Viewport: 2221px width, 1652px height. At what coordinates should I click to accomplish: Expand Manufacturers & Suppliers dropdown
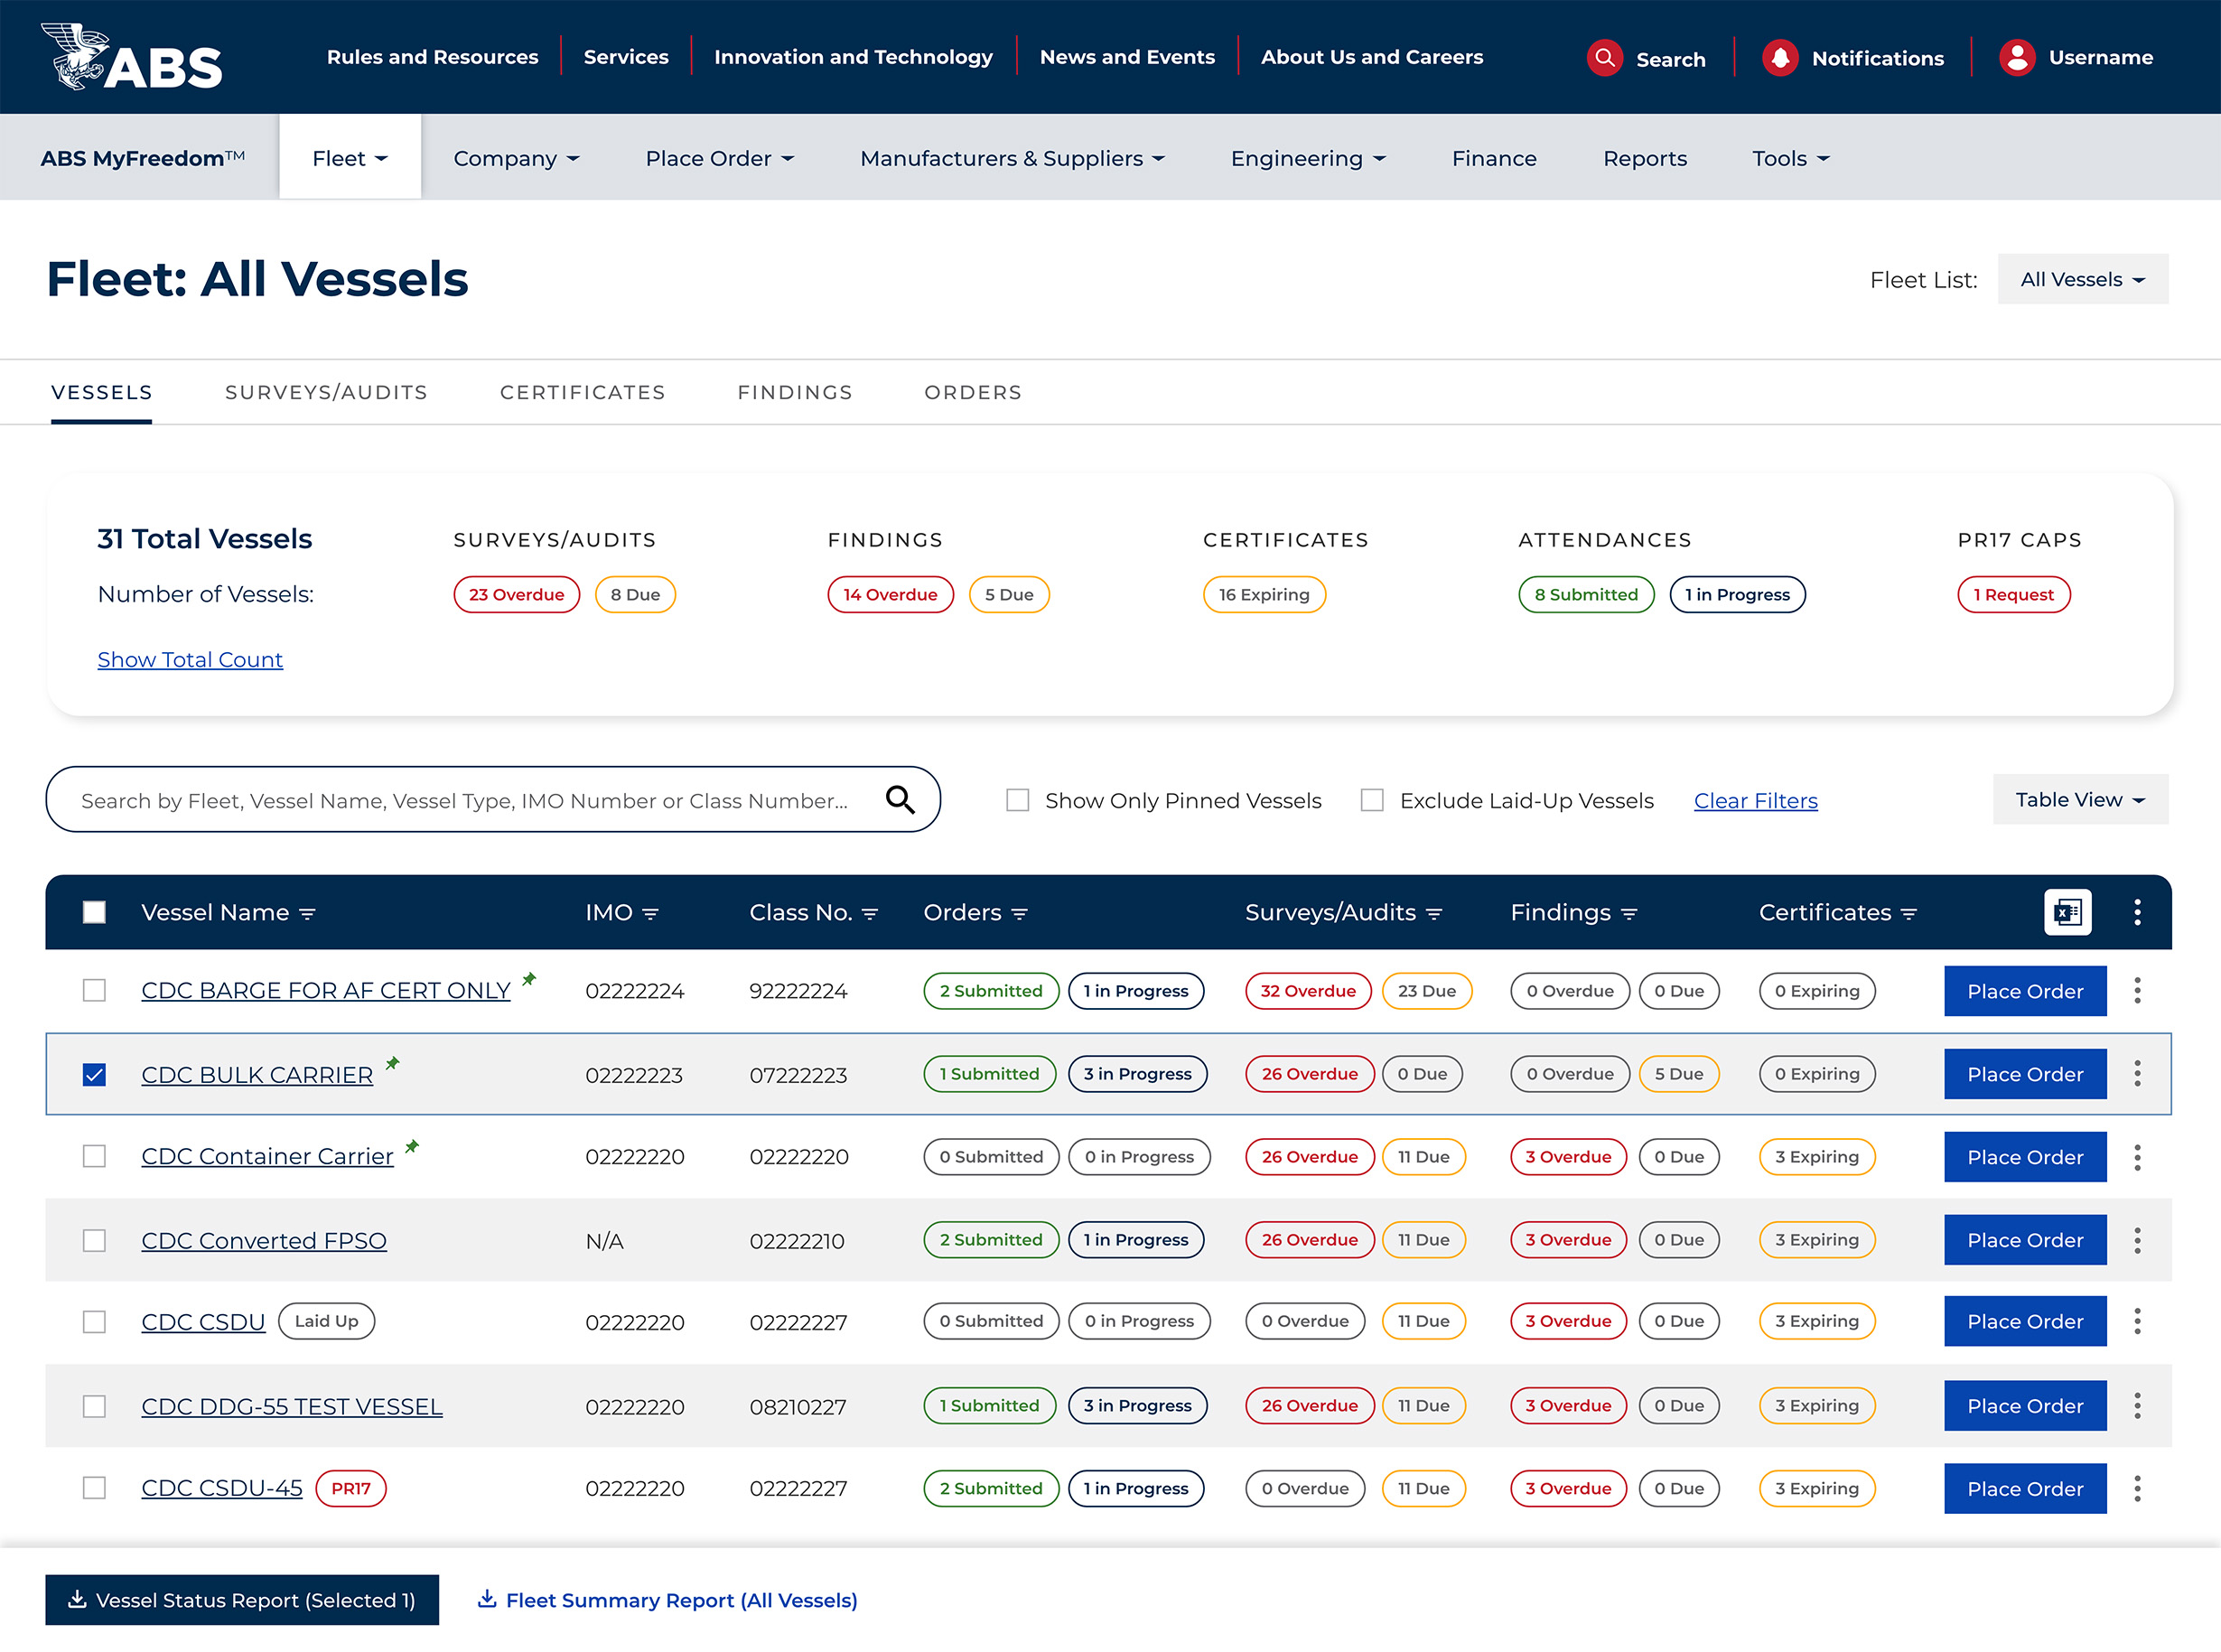[1012, 158]
